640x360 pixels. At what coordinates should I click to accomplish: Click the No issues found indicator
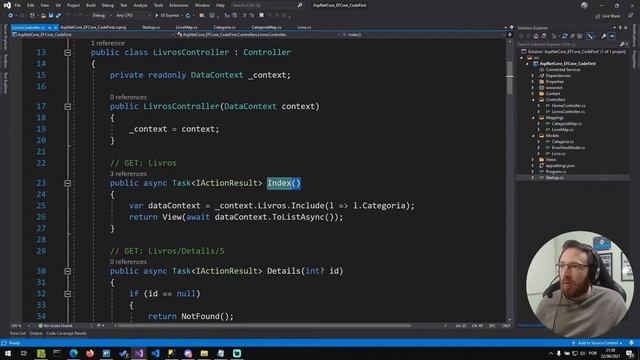tap(55, 326)
